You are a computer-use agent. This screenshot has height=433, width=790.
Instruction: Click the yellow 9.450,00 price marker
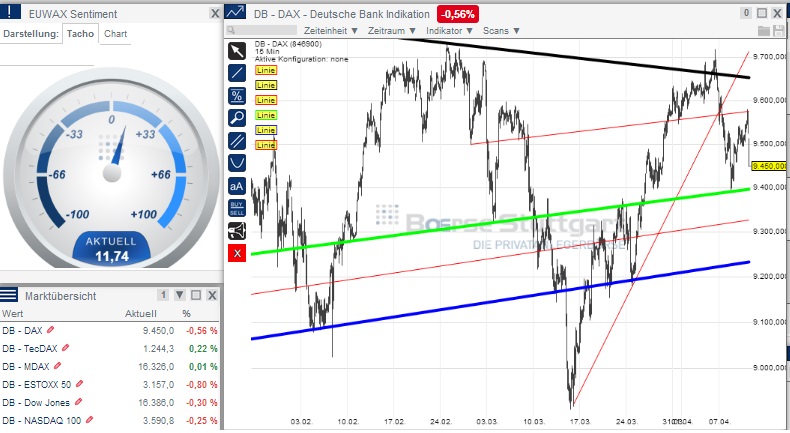769,166
